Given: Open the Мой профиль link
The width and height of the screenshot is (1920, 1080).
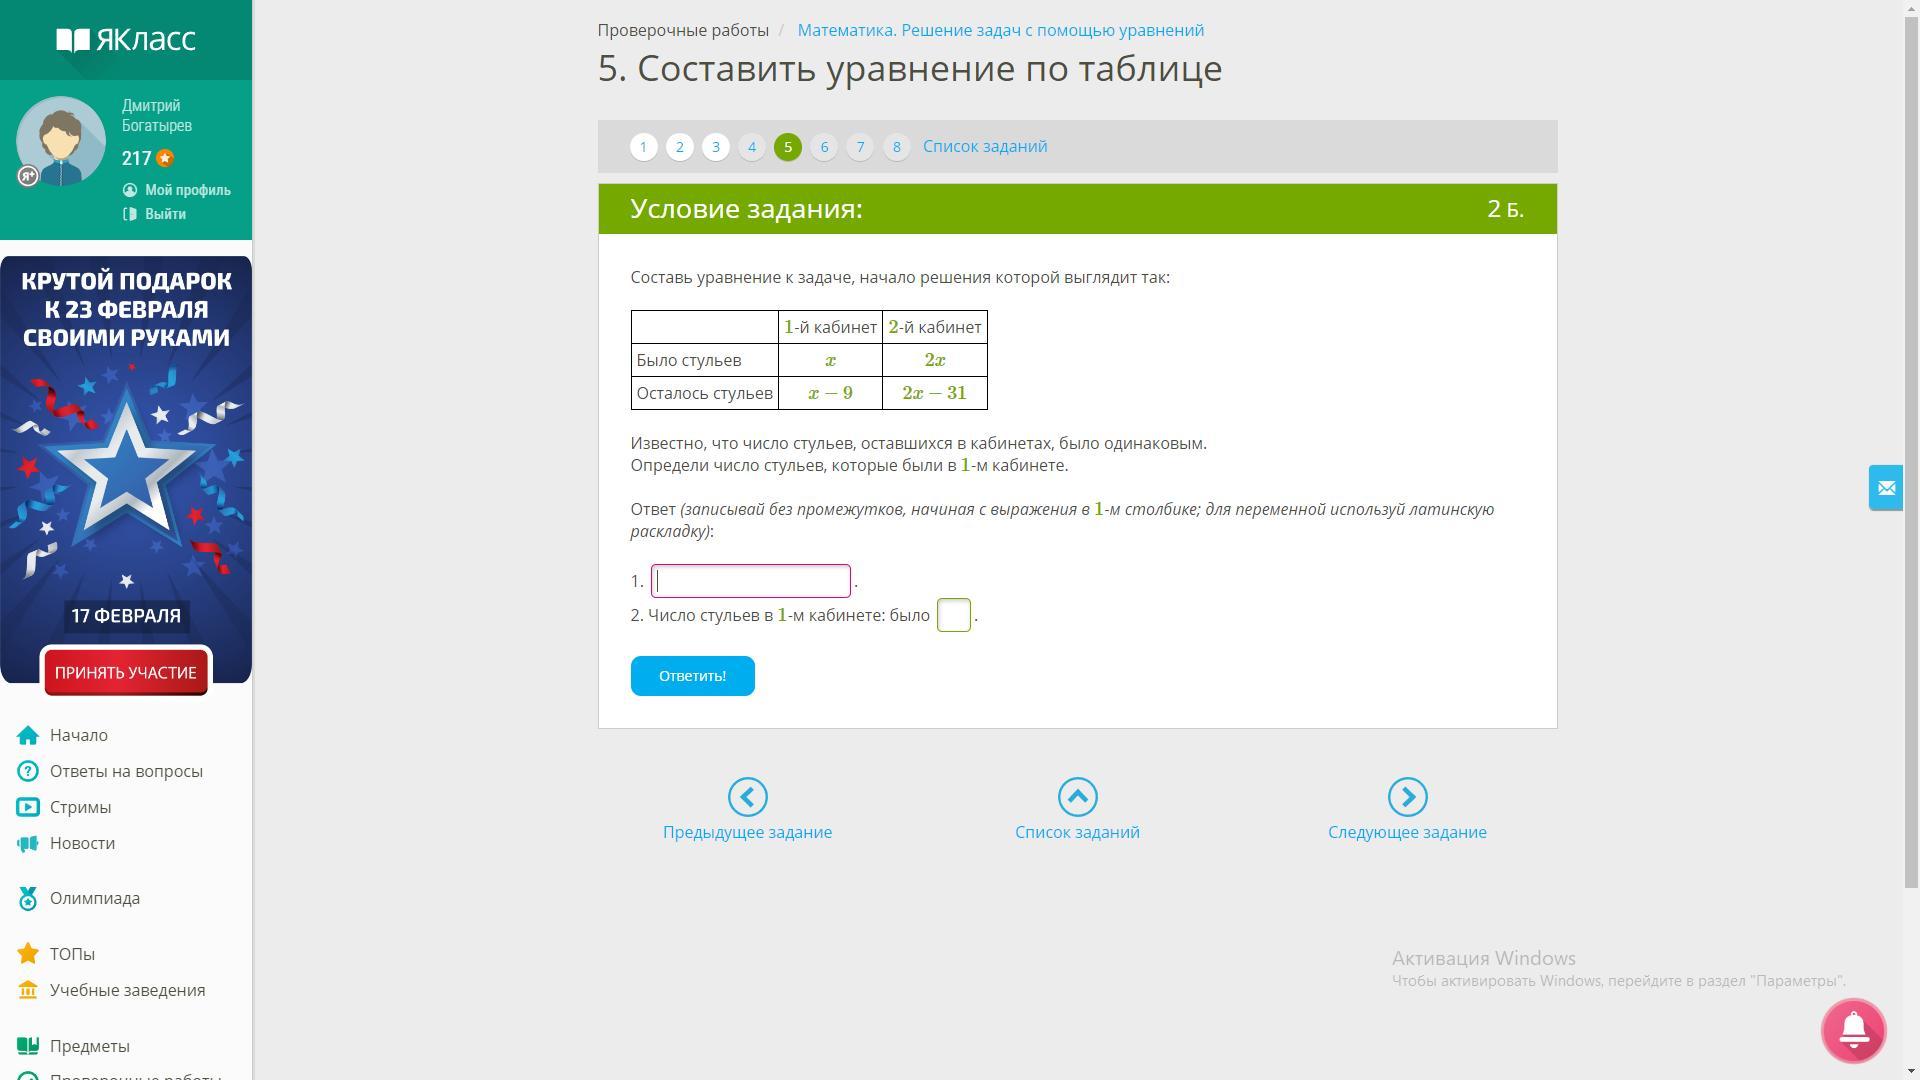Looking at the screenshot, I should coord(187,190).
